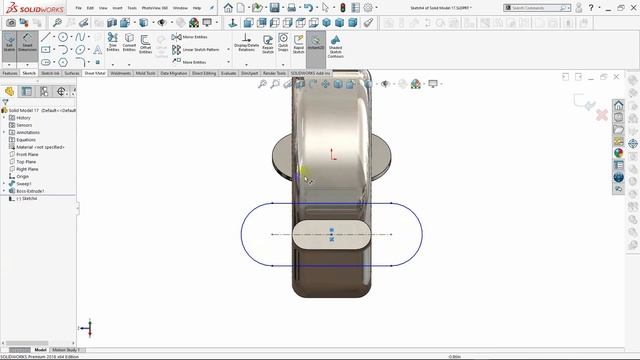The image size is (640, 360).
Task: Select the Circle sketch tool
Action: (63, 38)
